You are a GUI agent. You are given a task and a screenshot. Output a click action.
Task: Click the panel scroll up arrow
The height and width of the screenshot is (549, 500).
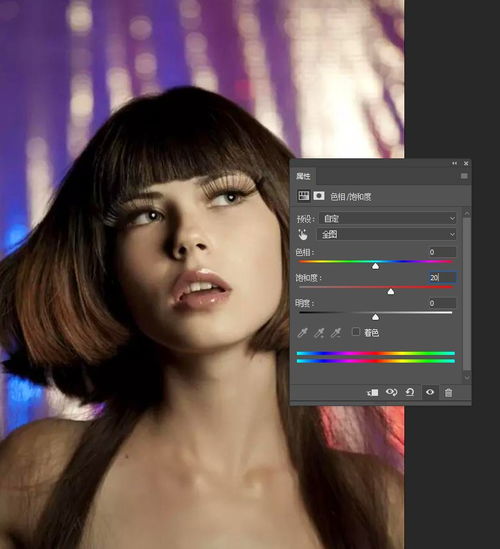click(467, 213)
